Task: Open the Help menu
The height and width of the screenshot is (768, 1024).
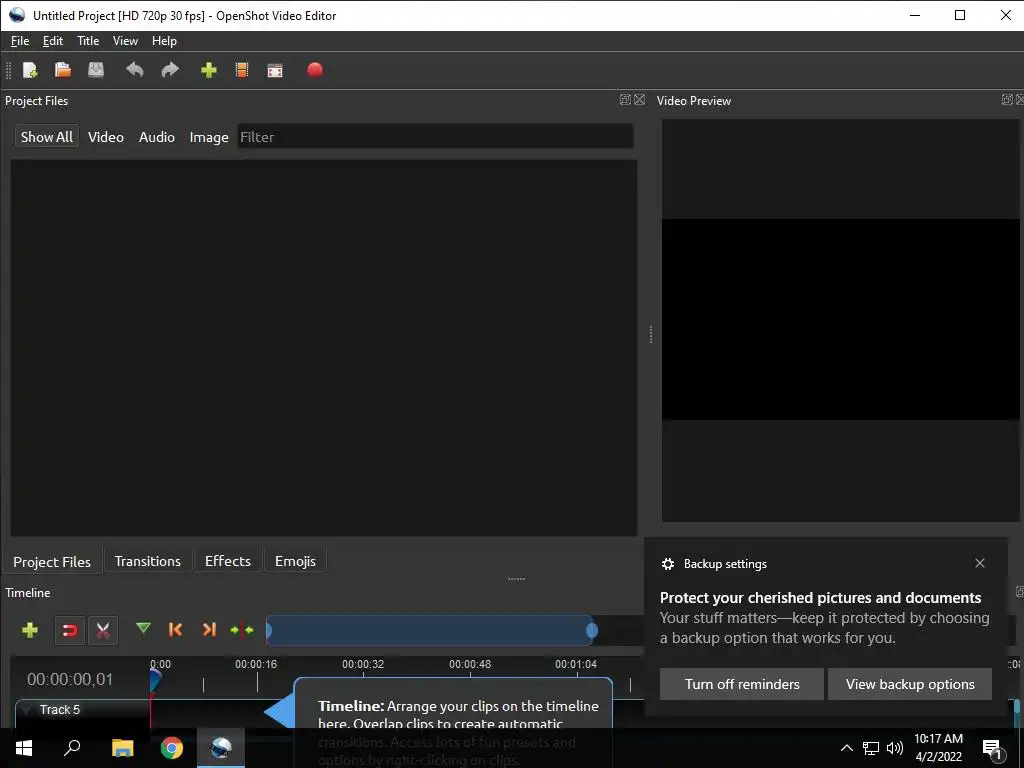Action: click(x=164, y=40)
